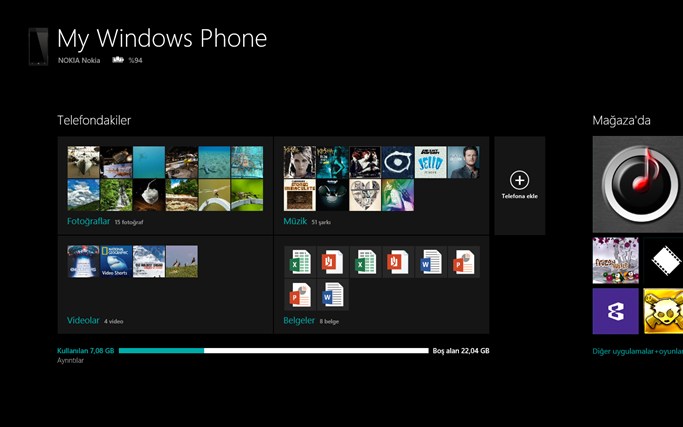
Task: Open the Müzik section heading
Action: click(295, 221)
